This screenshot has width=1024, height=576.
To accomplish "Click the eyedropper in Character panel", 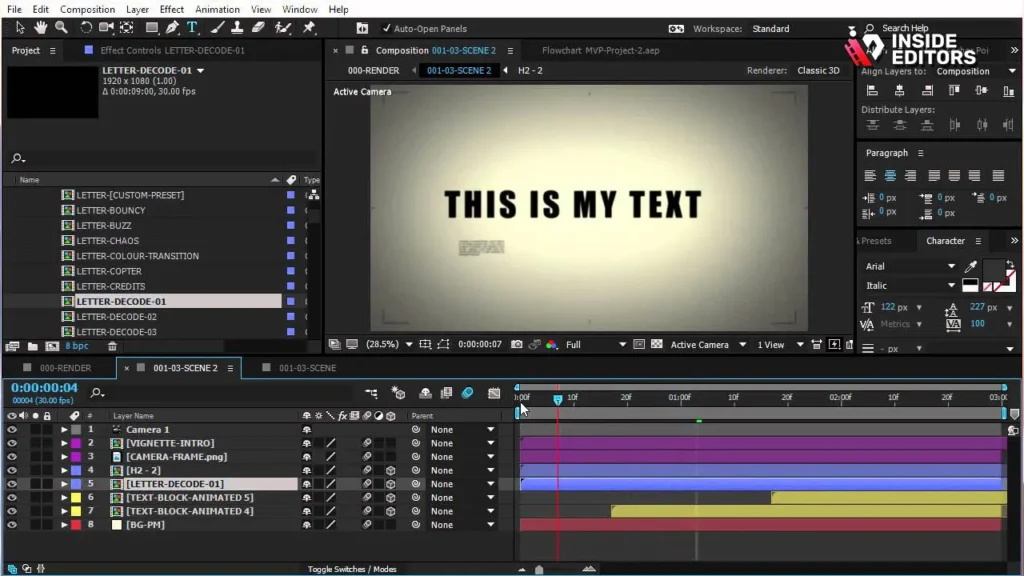I will pos(971,266).
